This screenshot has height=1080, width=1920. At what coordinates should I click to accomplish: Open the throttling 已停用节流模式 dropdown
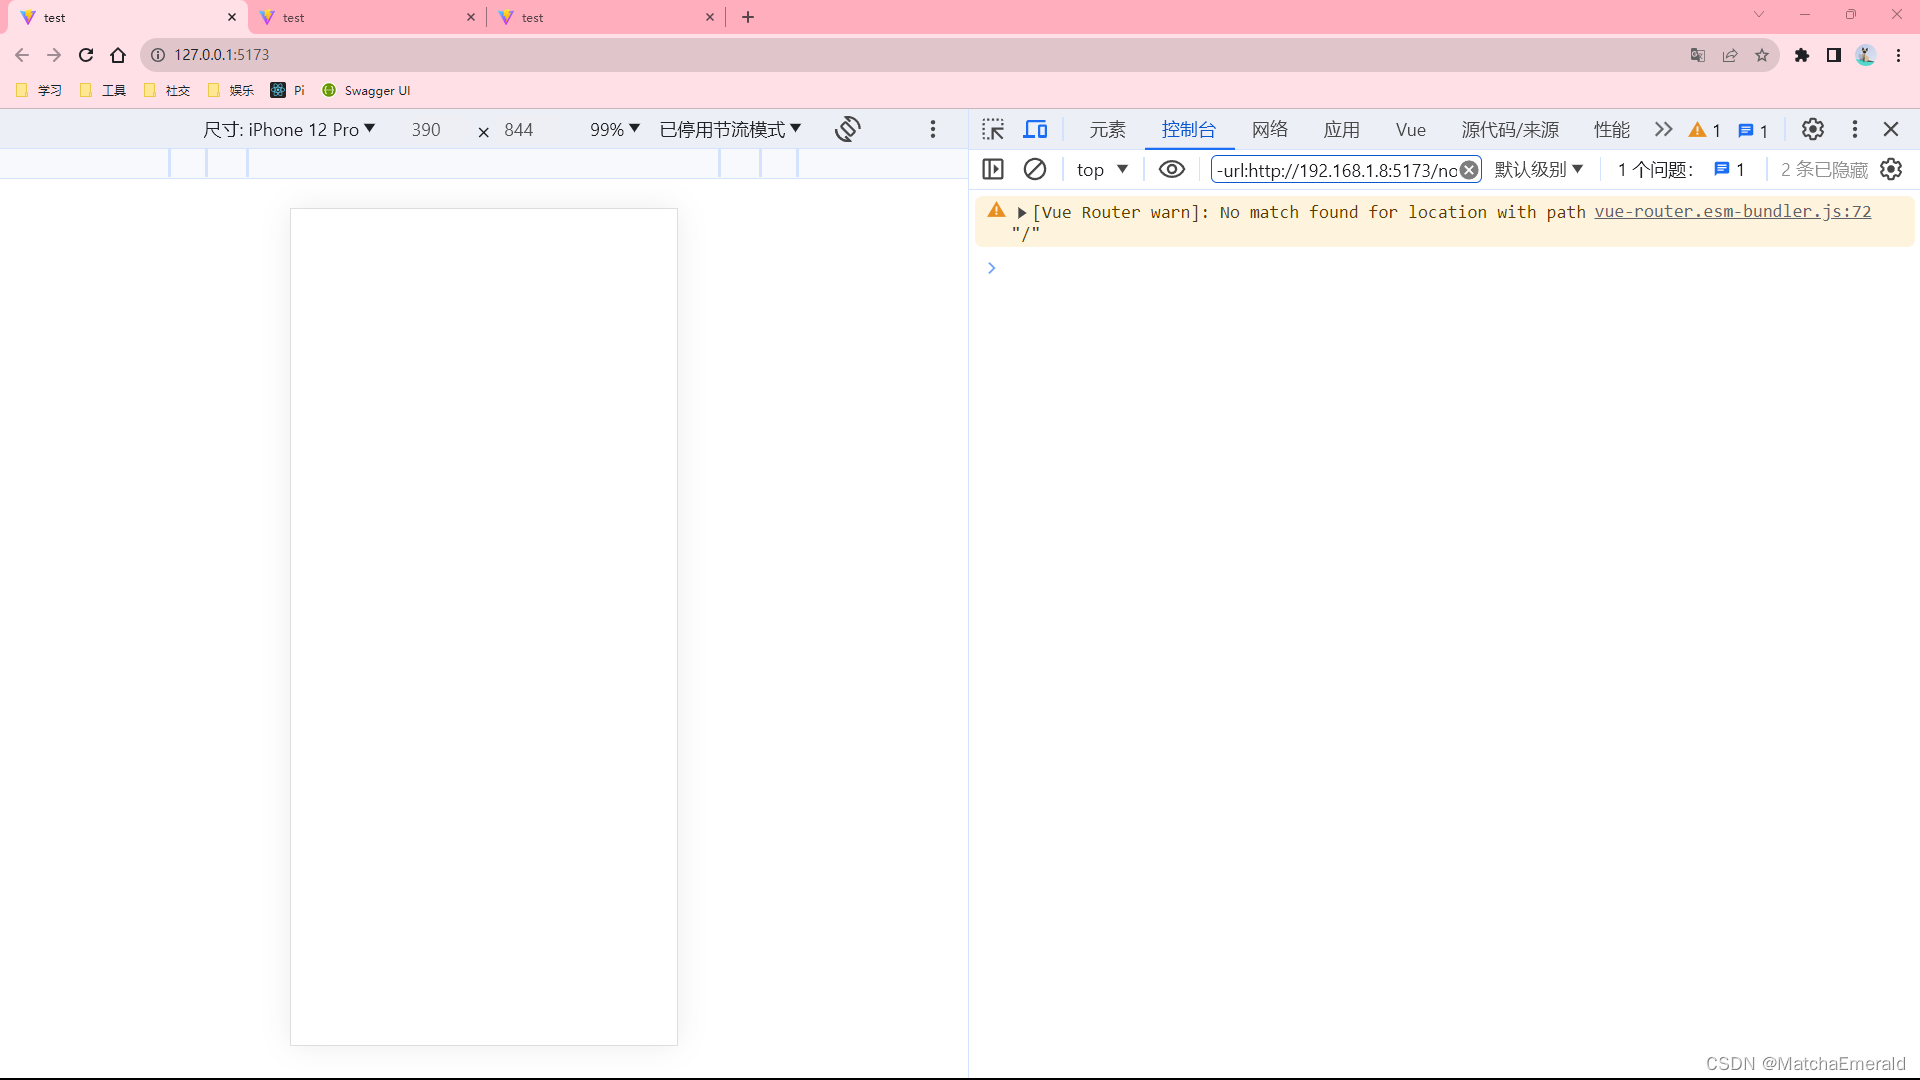tap(731, 130)
